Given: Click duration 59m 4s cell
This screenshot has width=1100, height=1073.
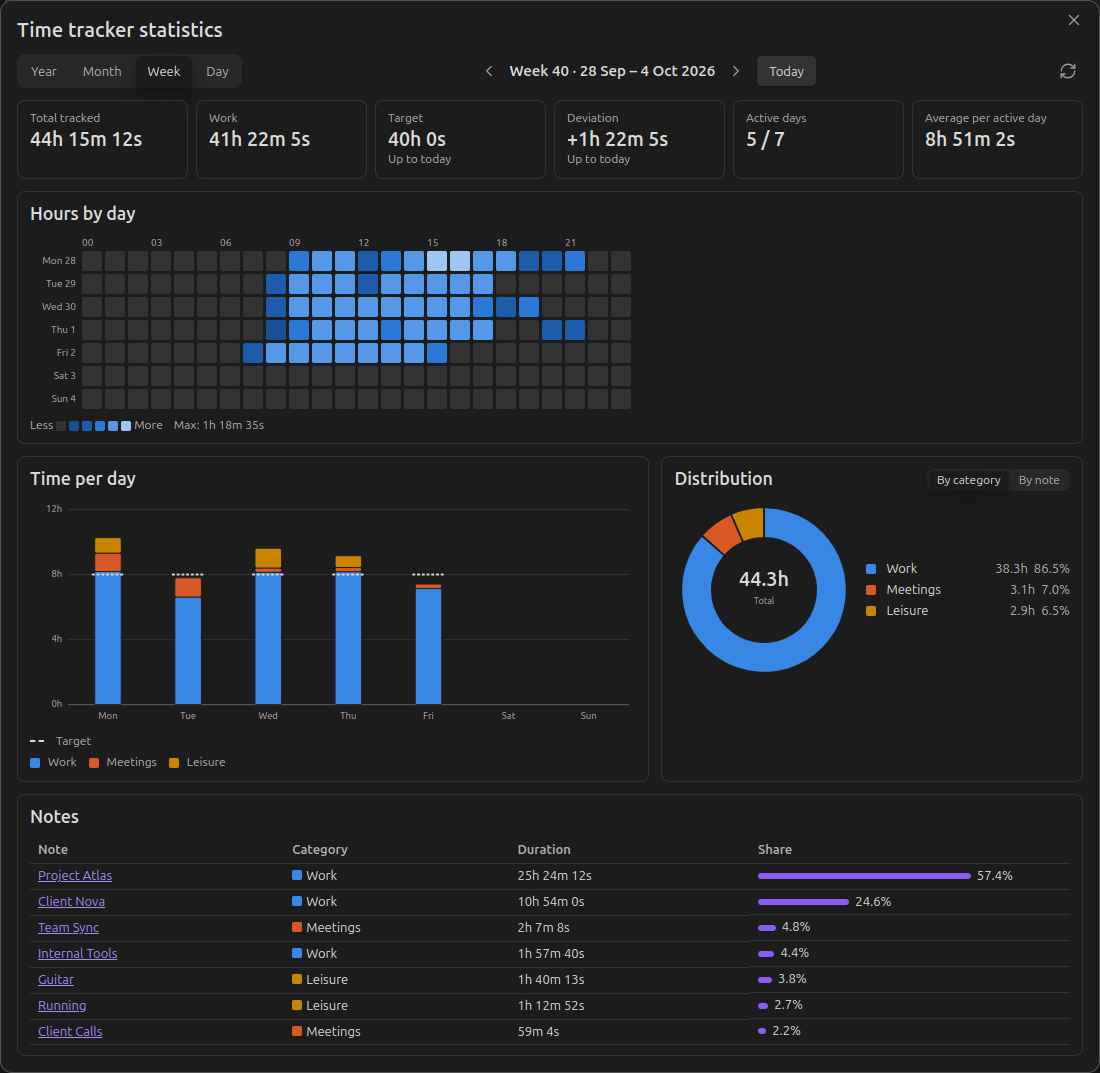Looking at the screenshot, I should tap(538, 1032).
